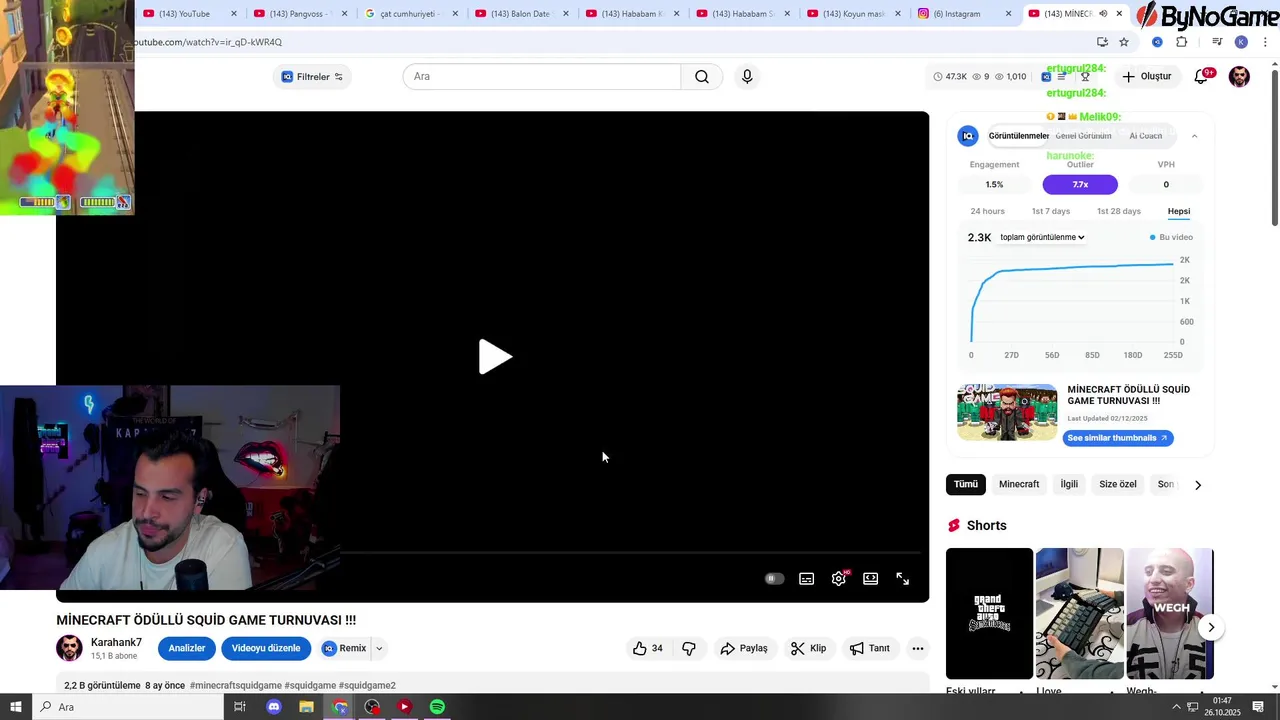Image resolution: width=1280 pixels, height=720 pixels.
Task: Click the Ara search input field
Action: [541, 77]
